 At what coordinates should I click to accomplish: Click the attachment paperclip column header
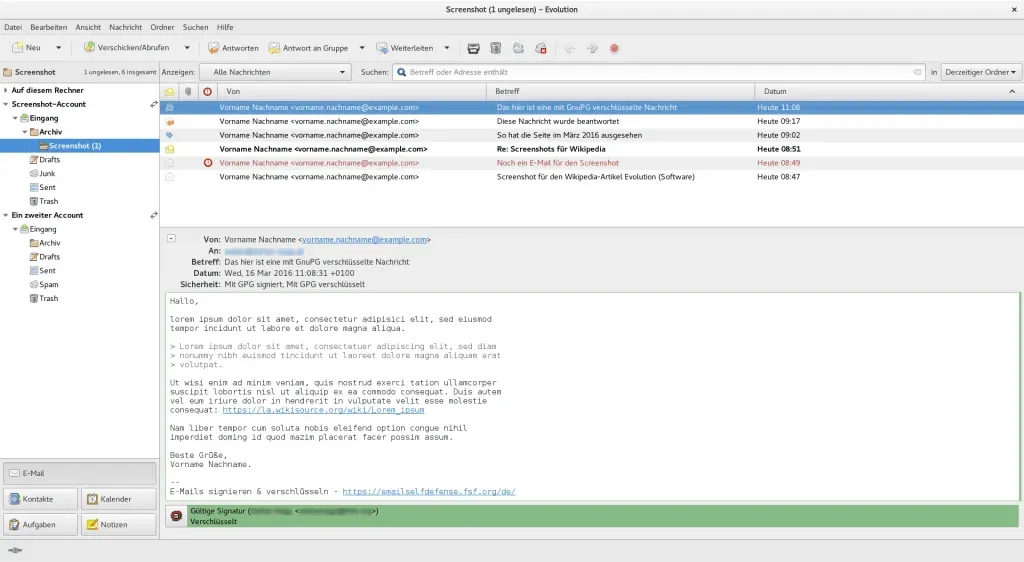tap(188, 91)
